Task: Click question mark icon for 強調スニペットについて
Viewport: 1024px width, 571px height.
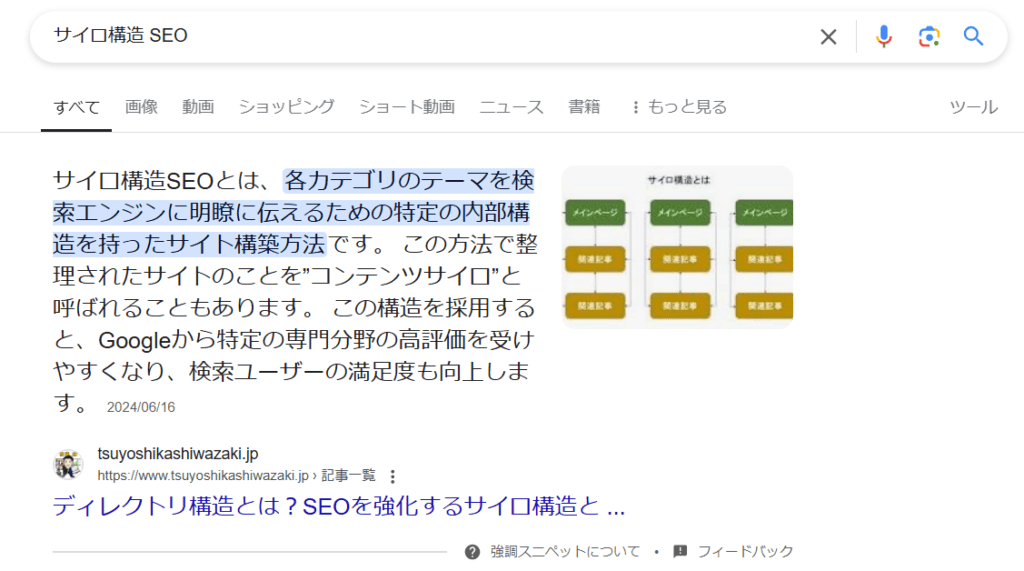Action: point(472,551)
